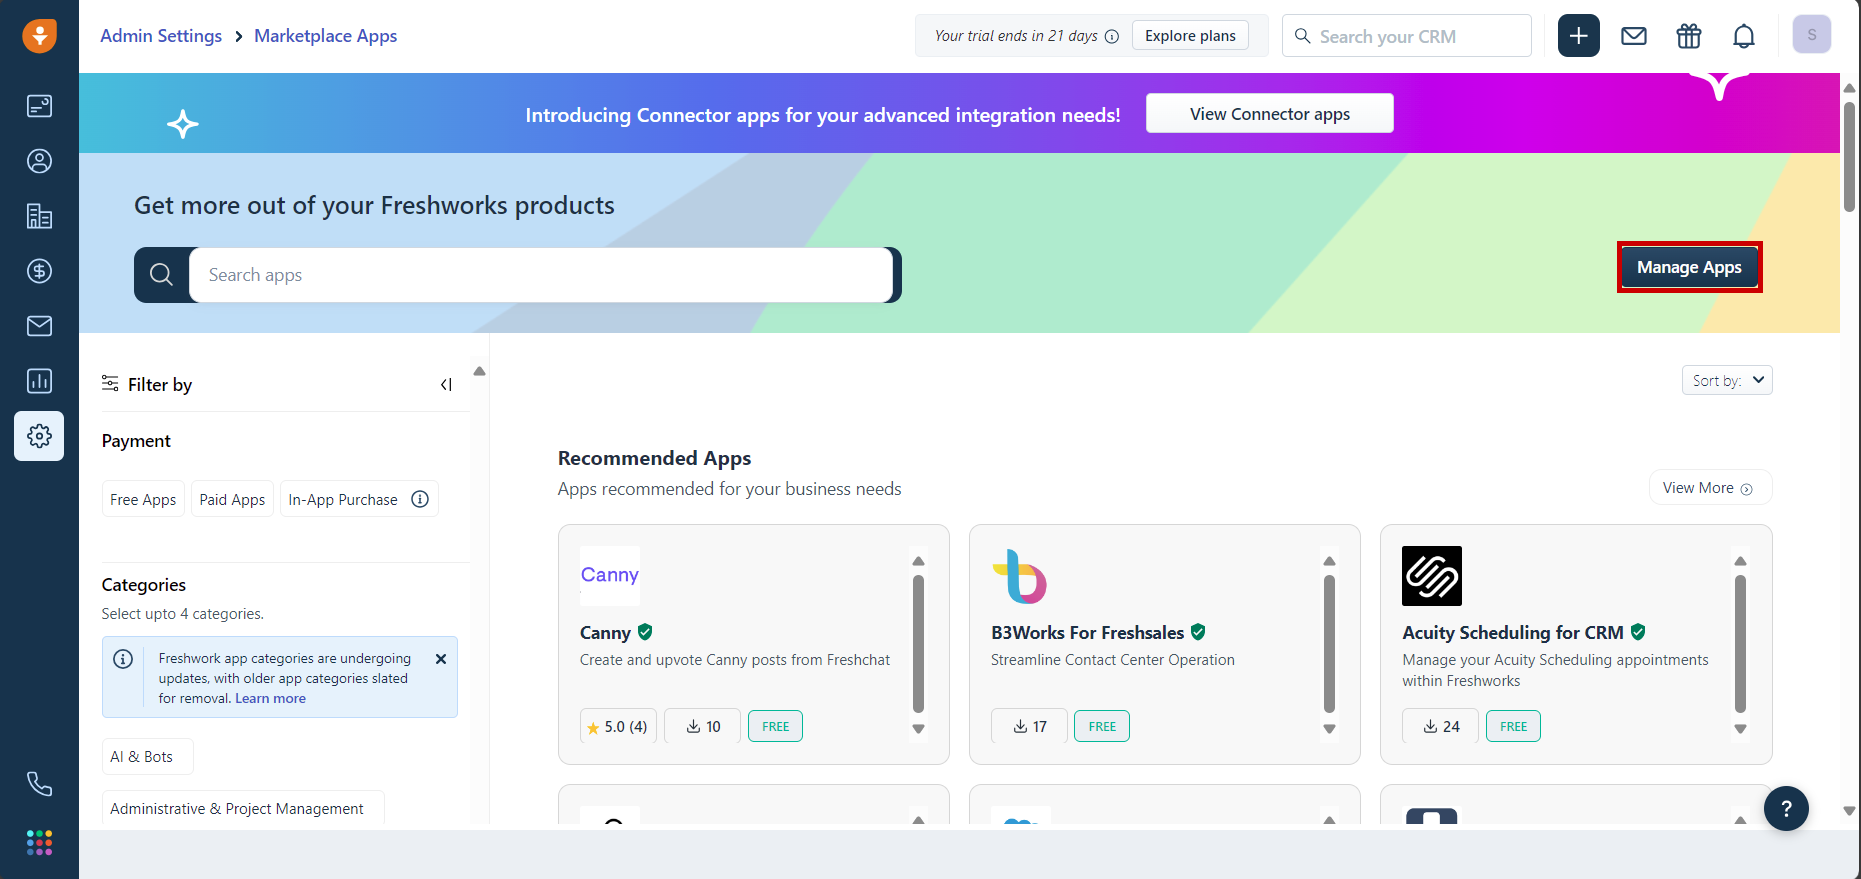Click the Acuity 24 downloads badge
The width and height of the screenshot is (1861, 879).
pyautogui.click(x=1441, y=726)
